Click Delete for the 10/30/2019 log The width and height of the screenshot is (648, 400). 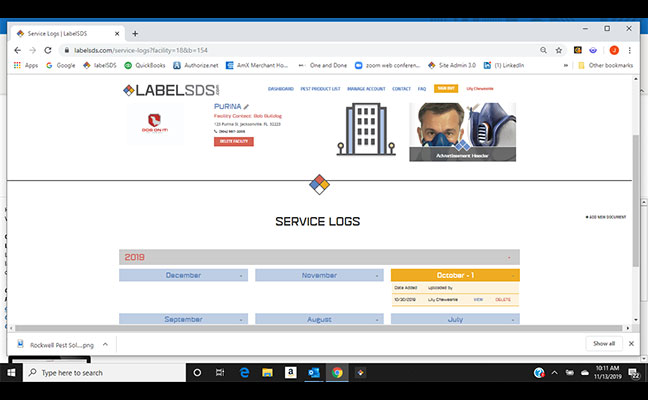click(x=503, y=300)
